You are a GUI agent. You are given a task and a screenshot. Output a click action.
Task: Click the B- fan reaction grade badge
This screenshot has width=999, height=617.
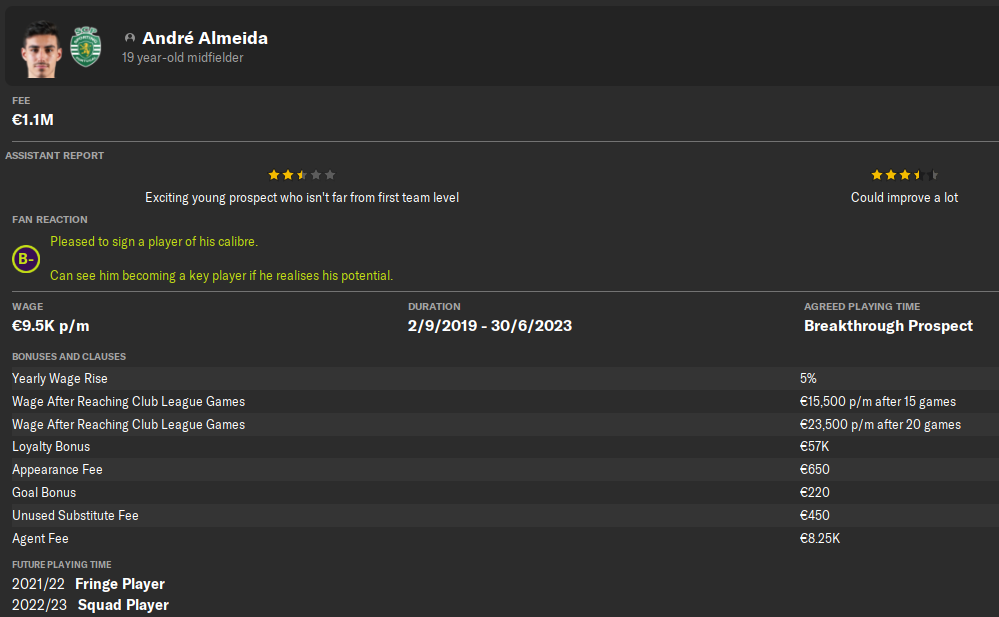tap(26, 259)
